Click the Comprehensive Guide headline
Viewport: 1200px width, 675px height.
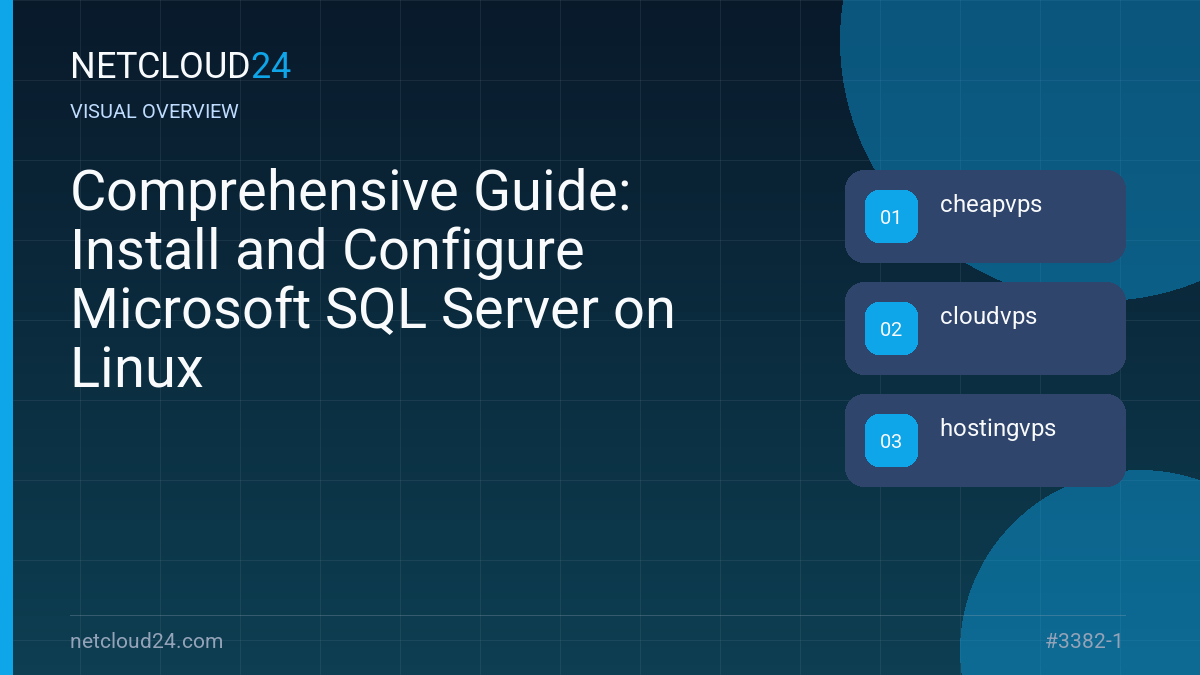[x=373, y=279]
